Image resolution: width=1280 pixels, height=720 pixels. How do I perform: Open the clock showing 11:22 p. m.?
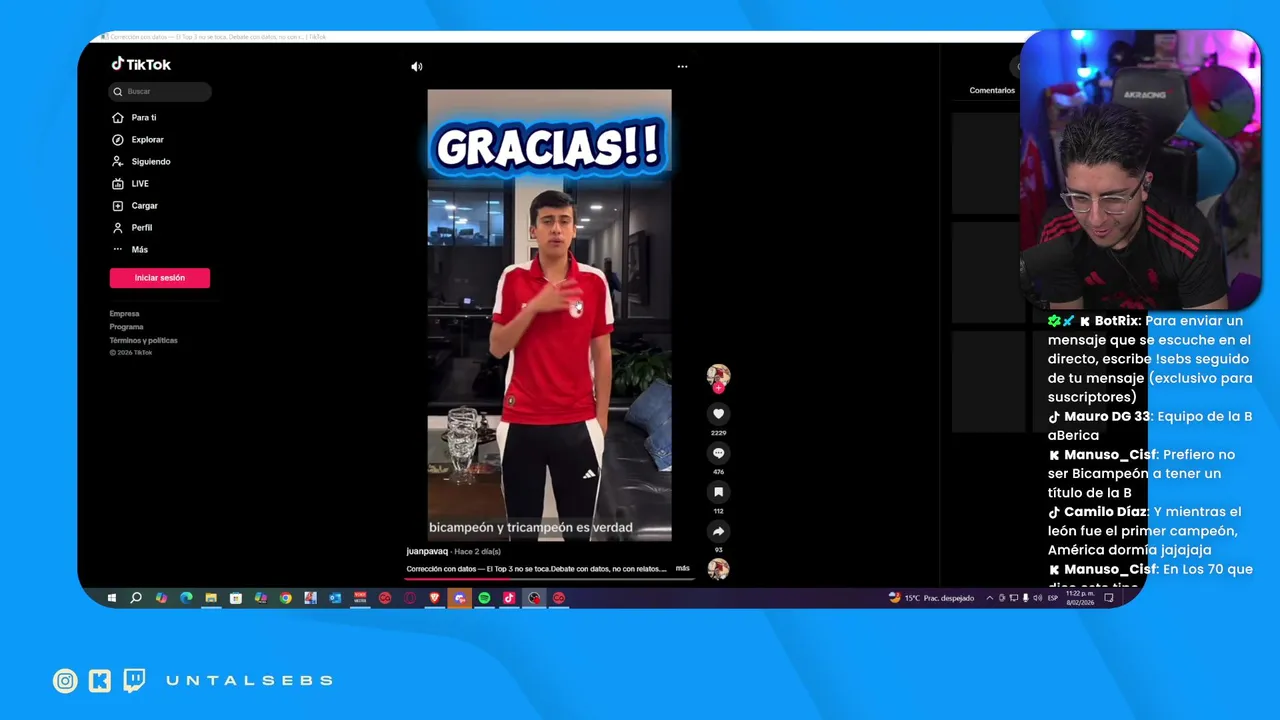tap(1080, 598)
